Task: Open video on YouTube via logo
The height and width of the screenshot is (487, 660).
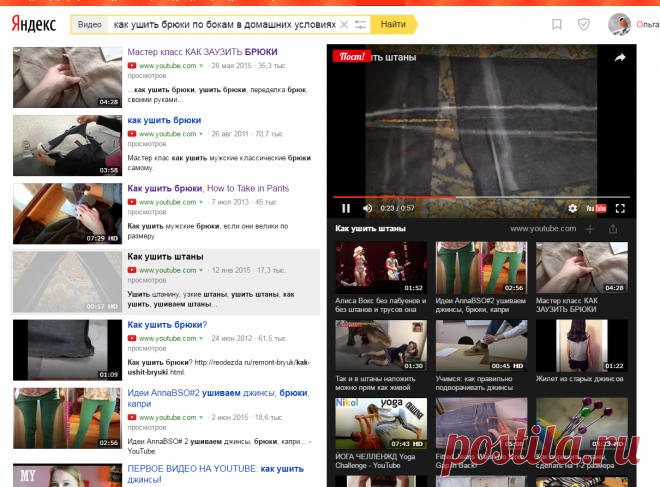Action: (x=596, y=208)
